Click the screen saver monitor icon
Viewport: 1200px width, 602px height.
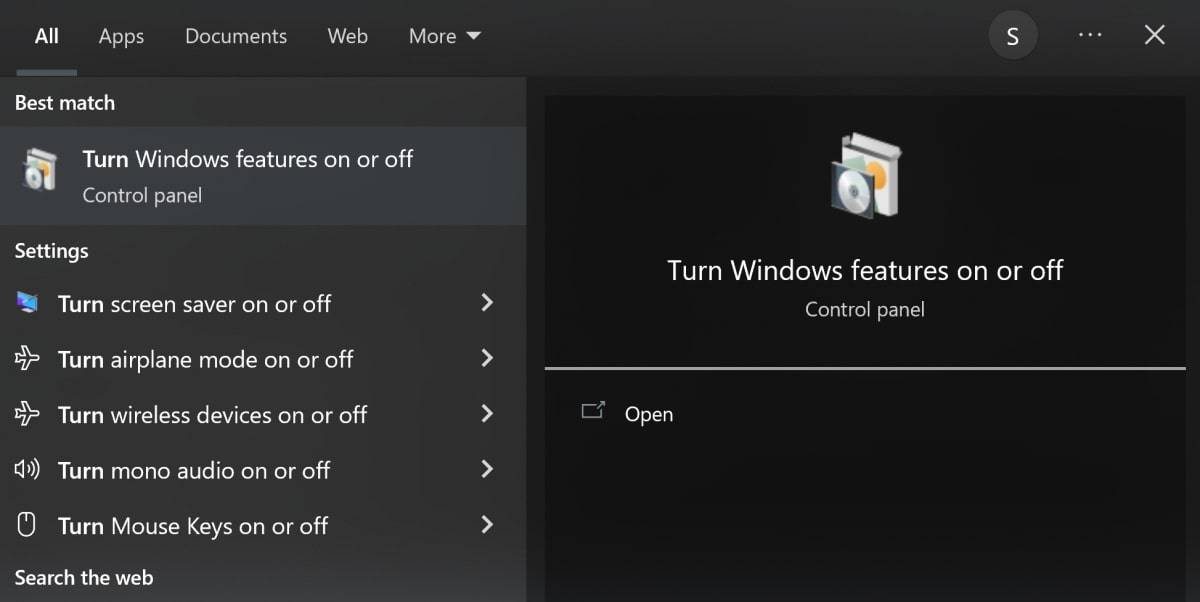tap(27, 303)
